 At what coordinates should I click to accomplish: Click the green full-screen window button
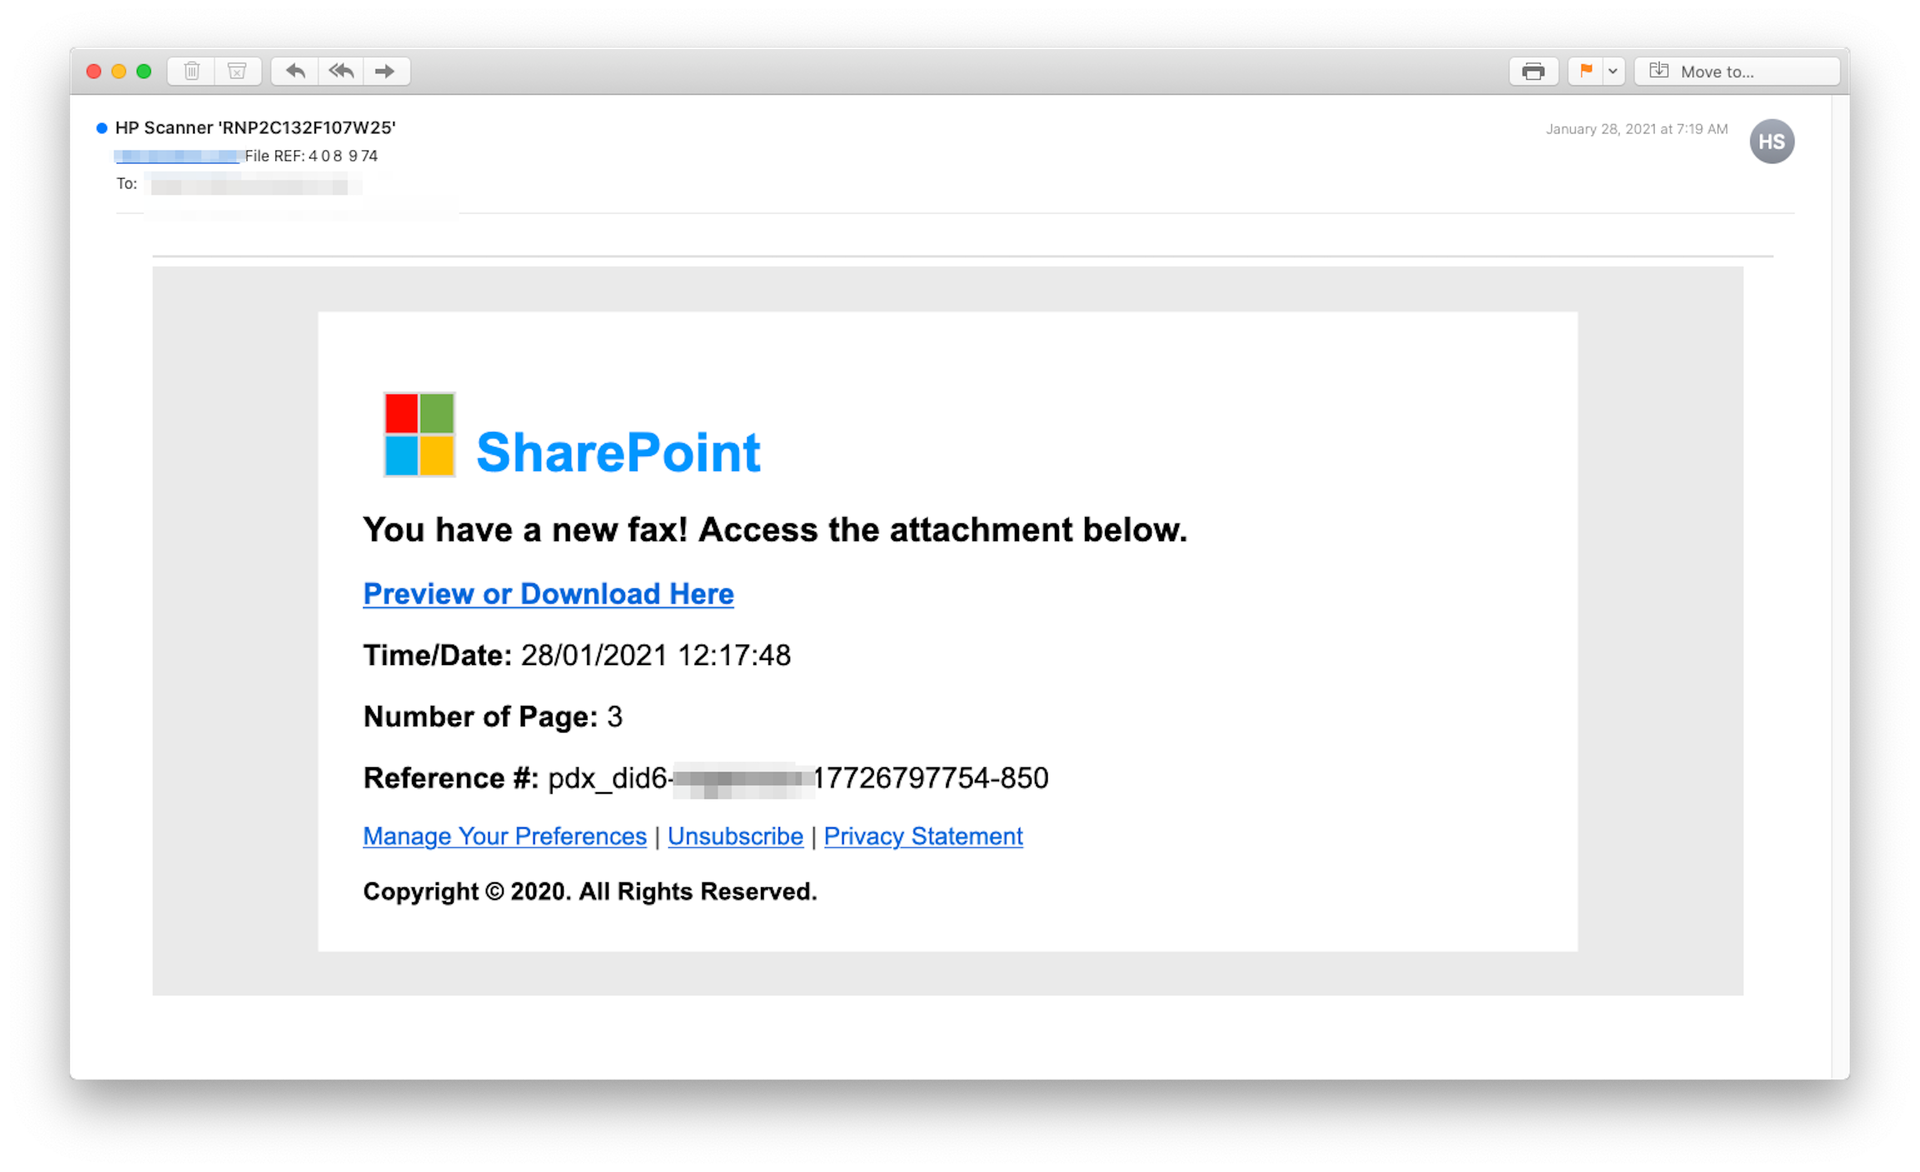144,71
